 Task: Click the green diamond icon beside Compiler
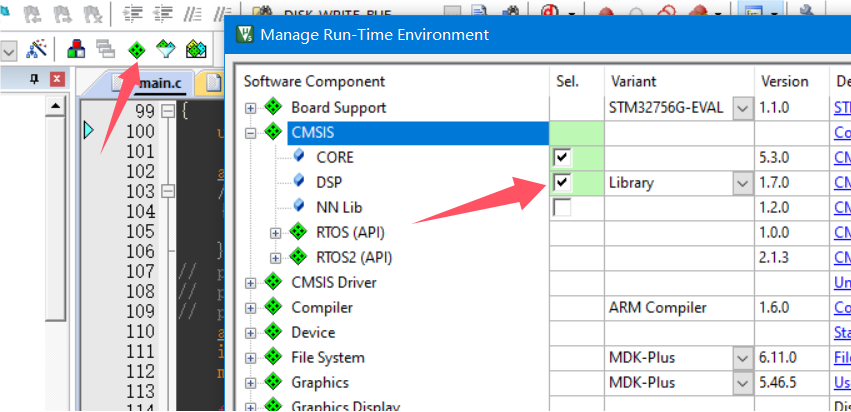pyautogui.click(x=272, y=307)
